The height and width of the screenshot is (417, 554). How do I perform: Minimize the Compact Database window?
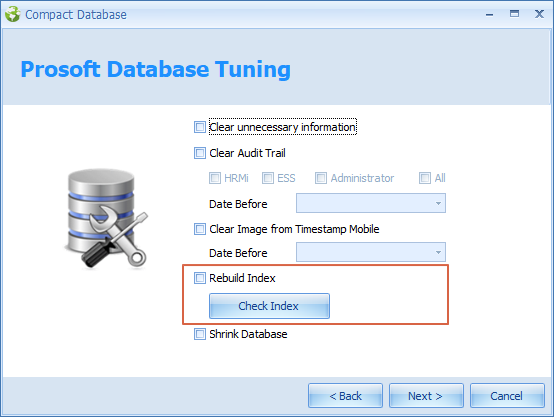pos(489,14)
